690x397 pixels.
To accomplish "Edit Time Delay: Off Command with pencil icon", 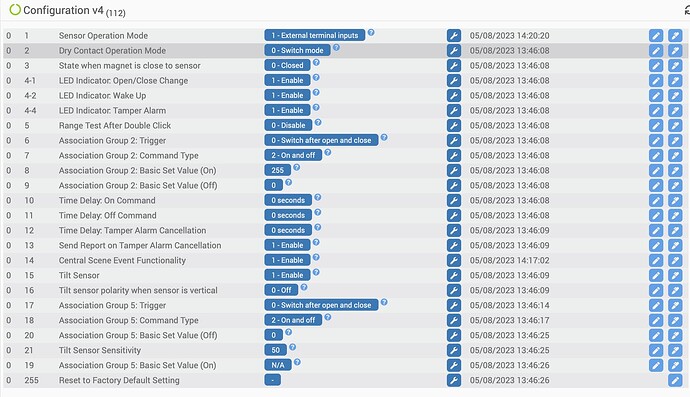I will (x=656, y=215).
